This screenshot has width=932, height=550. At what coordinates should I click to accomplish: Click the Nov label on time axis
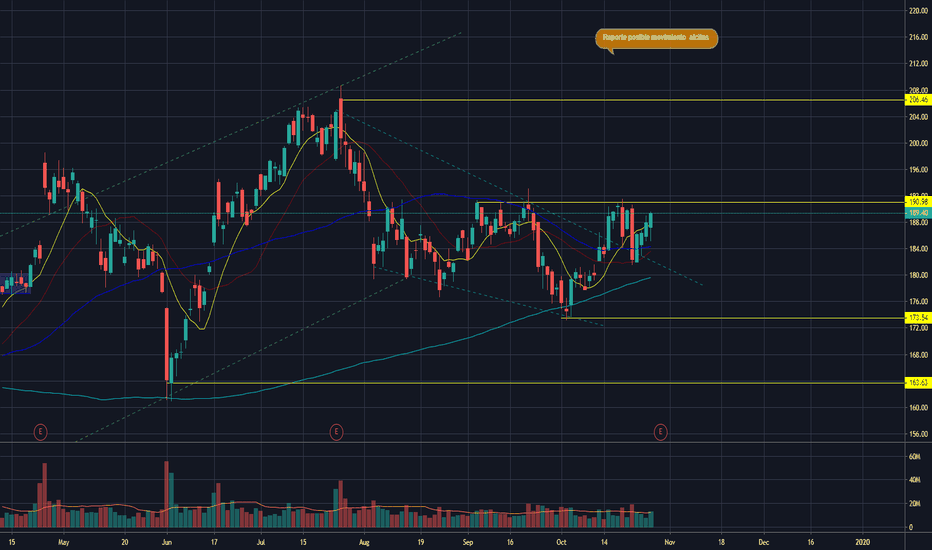pyautogui.click(x=669, y=542)
